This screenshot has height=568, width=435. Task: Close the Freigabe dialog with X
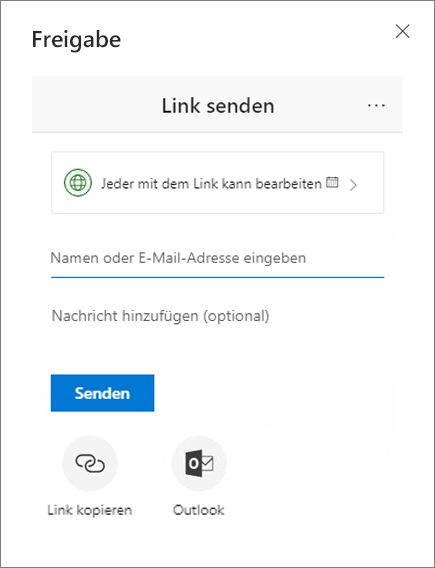tap(402, 32)
